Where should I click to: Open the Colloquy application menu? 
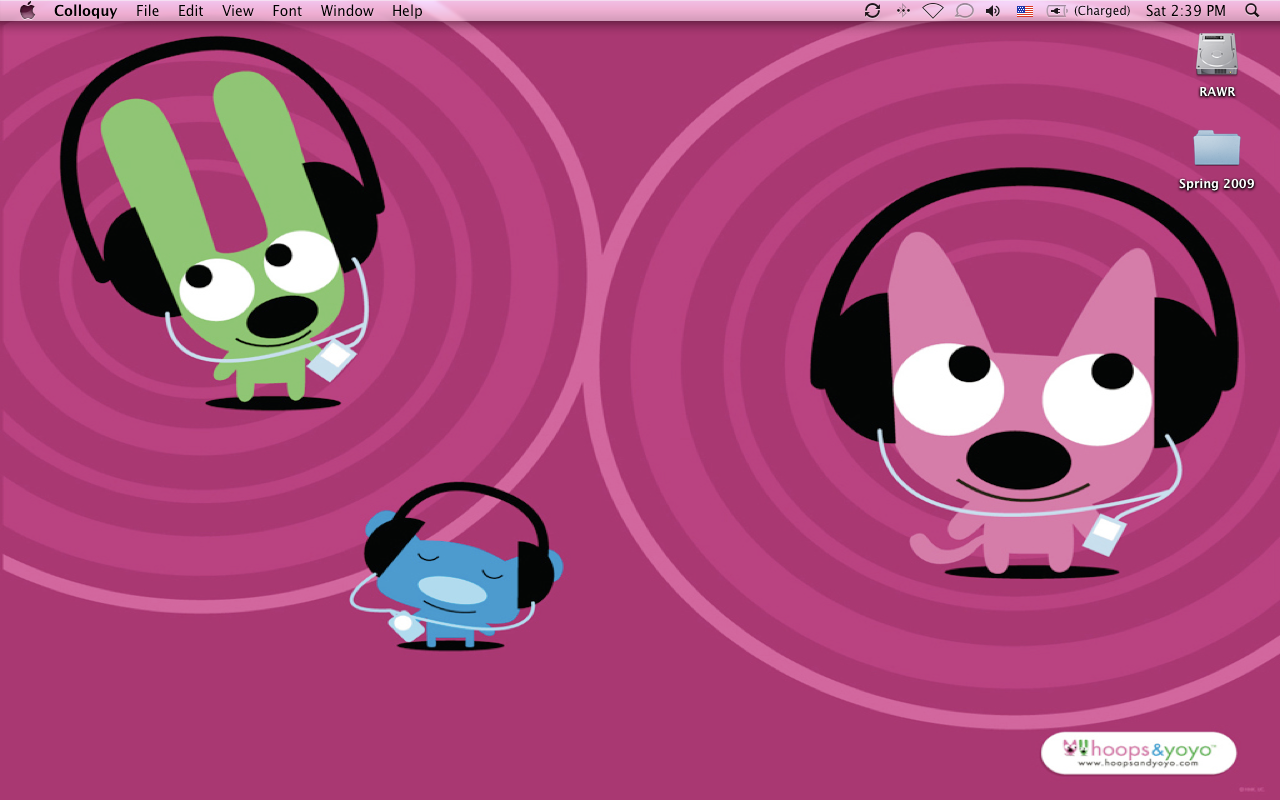click(85, 11)
